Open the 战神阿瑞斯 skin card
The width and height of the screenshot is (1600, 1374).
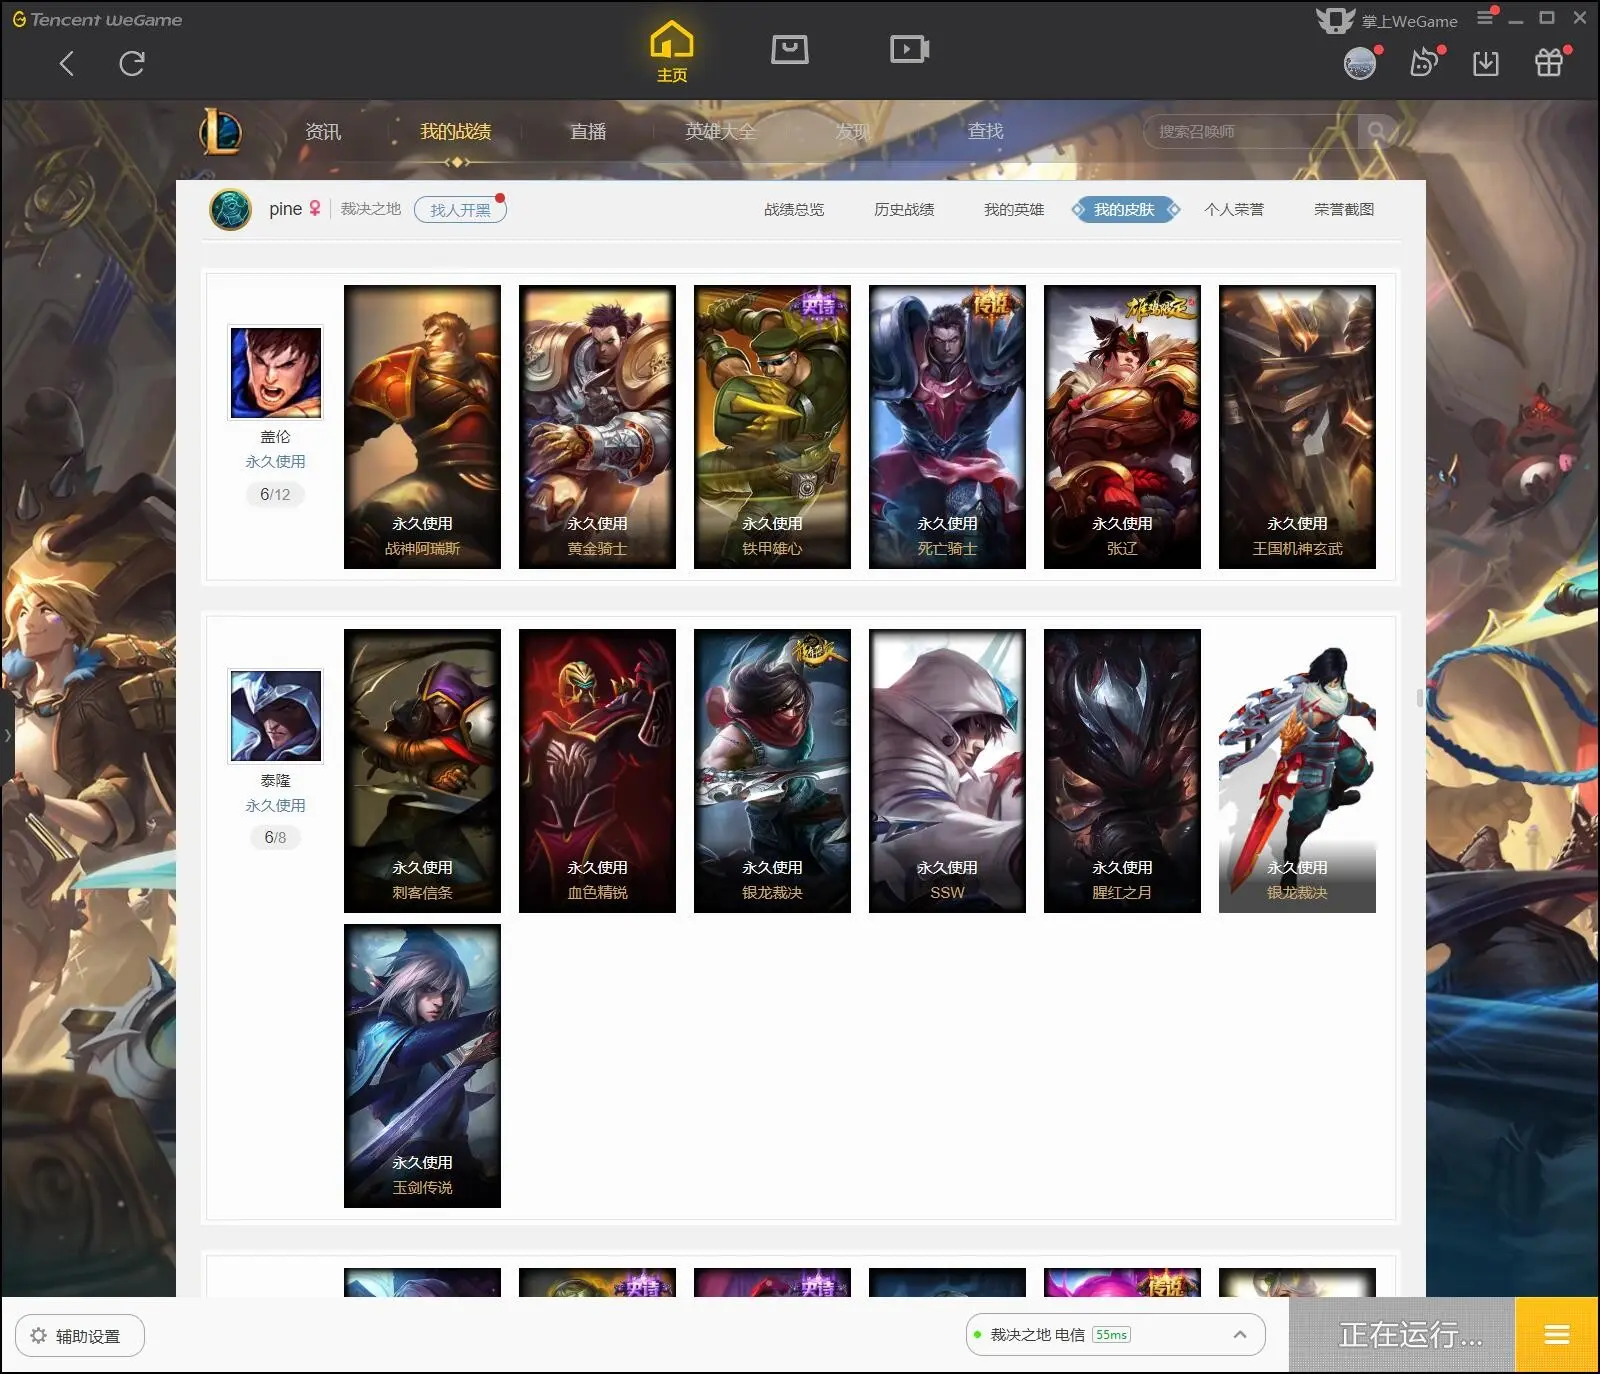pos(422,427)
